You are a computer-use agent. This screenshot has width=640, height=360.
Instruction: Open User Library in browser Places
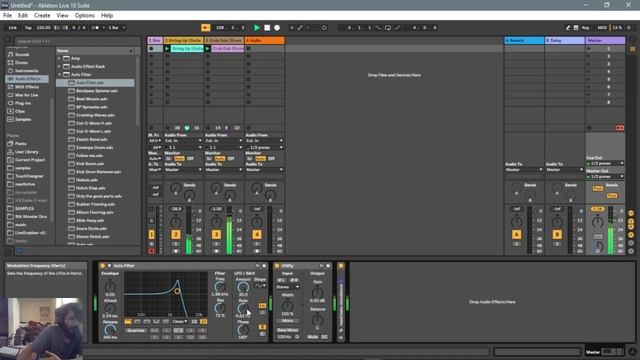[x=27, y=152]
